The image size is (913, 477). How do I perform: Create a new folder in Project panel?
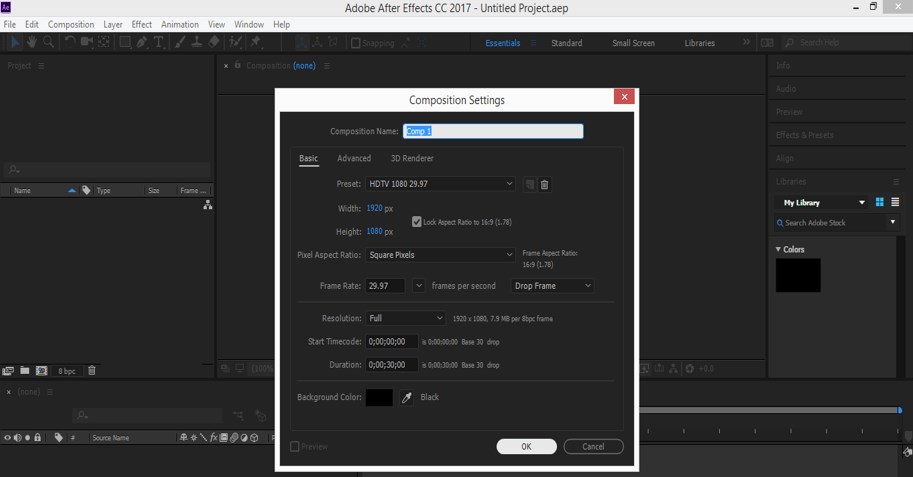[24, 370]
